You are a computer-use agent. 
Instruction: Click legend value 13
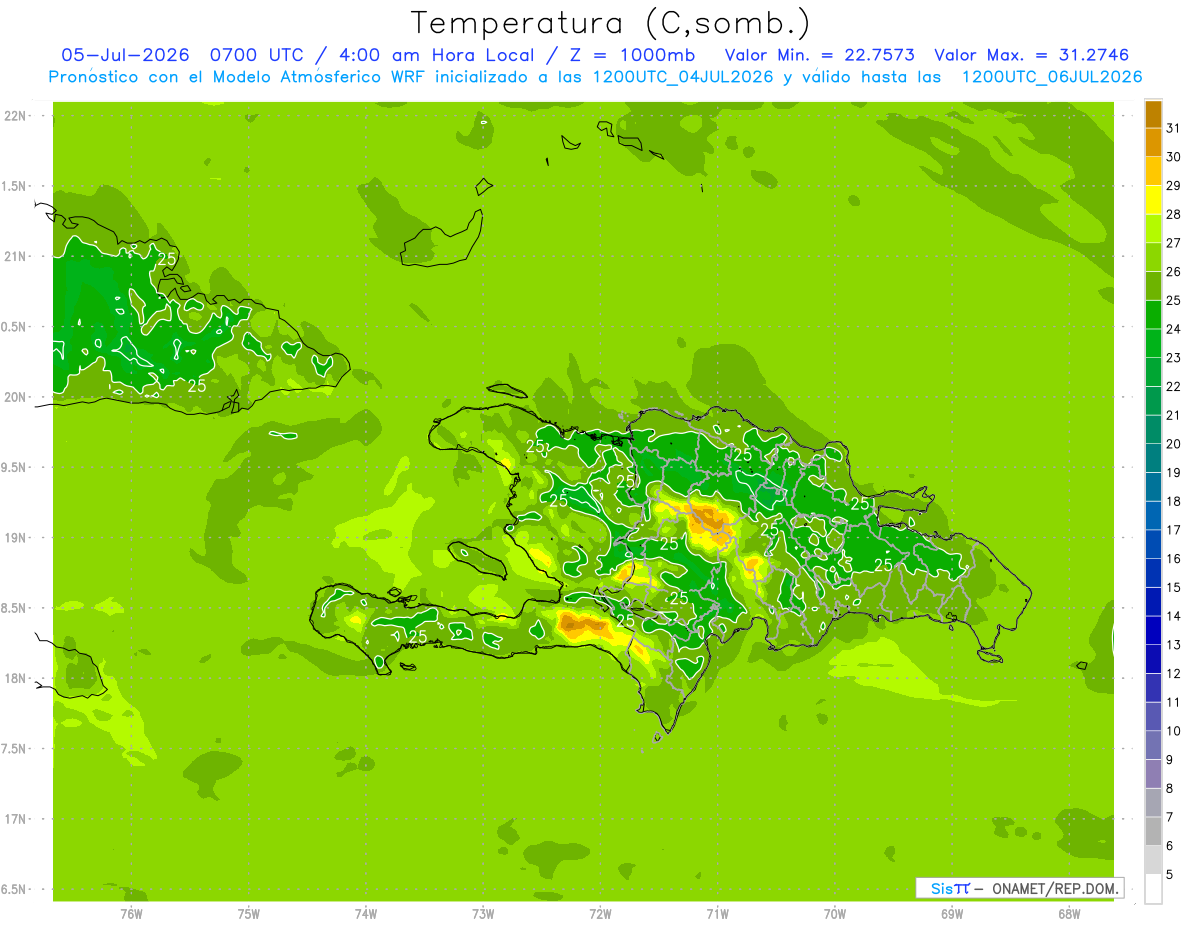click(x=1173, y=645)
